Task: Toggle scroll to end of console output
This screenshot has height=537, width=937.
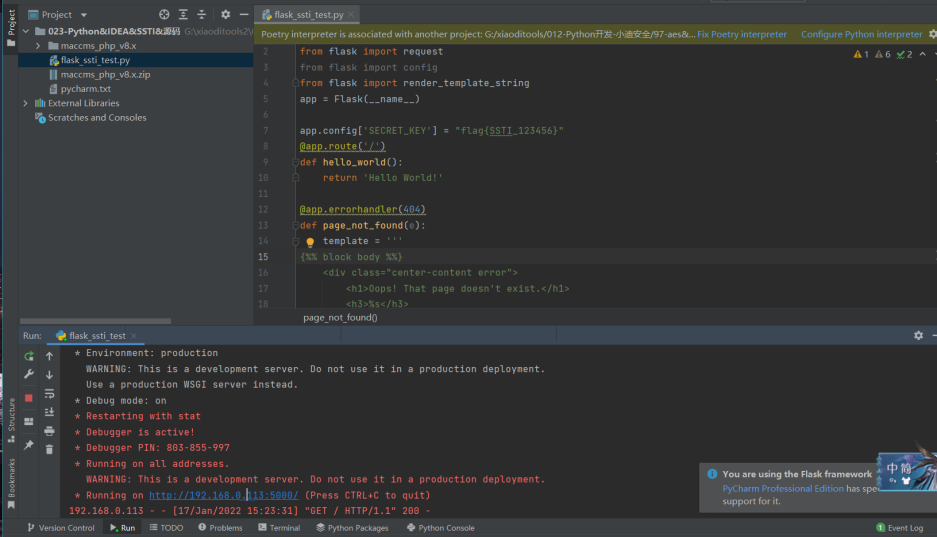Action: tap(50, 412)
